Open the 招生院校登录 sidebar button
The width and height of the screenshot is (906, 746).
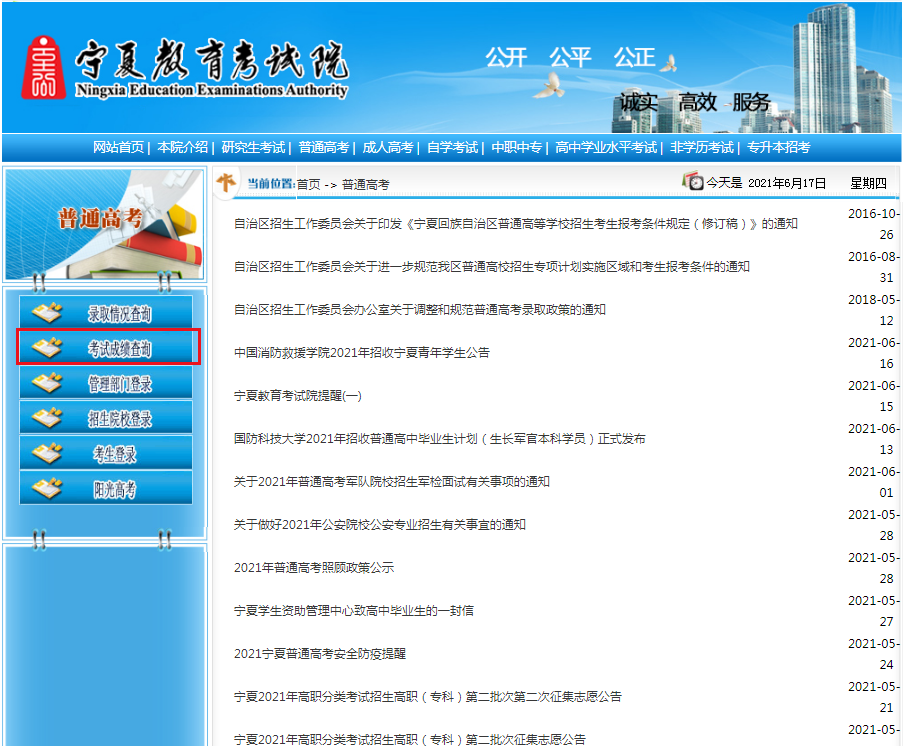[106, 417]
